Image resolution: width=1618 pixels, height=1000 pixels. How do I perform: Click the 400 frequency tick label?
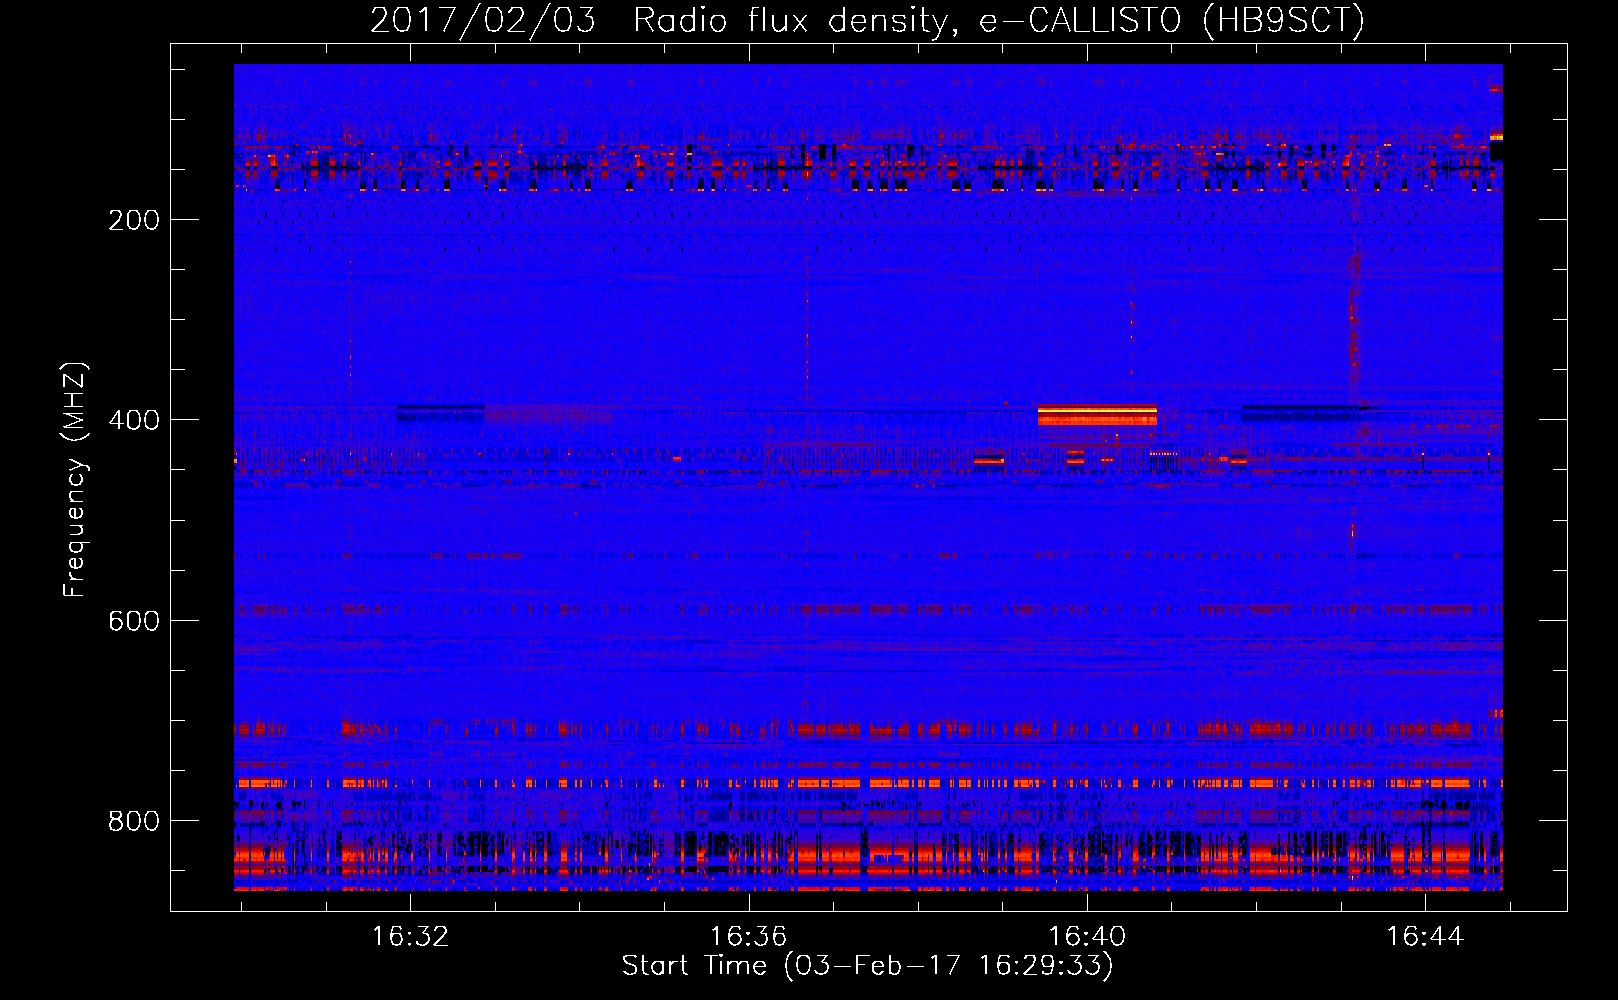point(134,420)
